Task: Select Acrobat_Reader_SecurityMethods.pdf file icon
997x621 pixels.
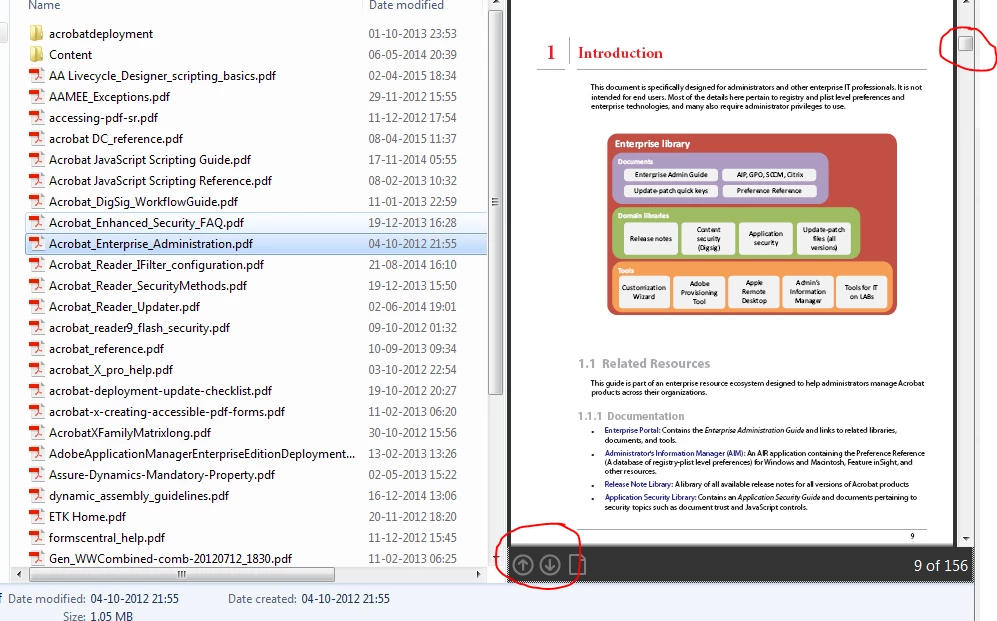Action: tap(37, 285)
